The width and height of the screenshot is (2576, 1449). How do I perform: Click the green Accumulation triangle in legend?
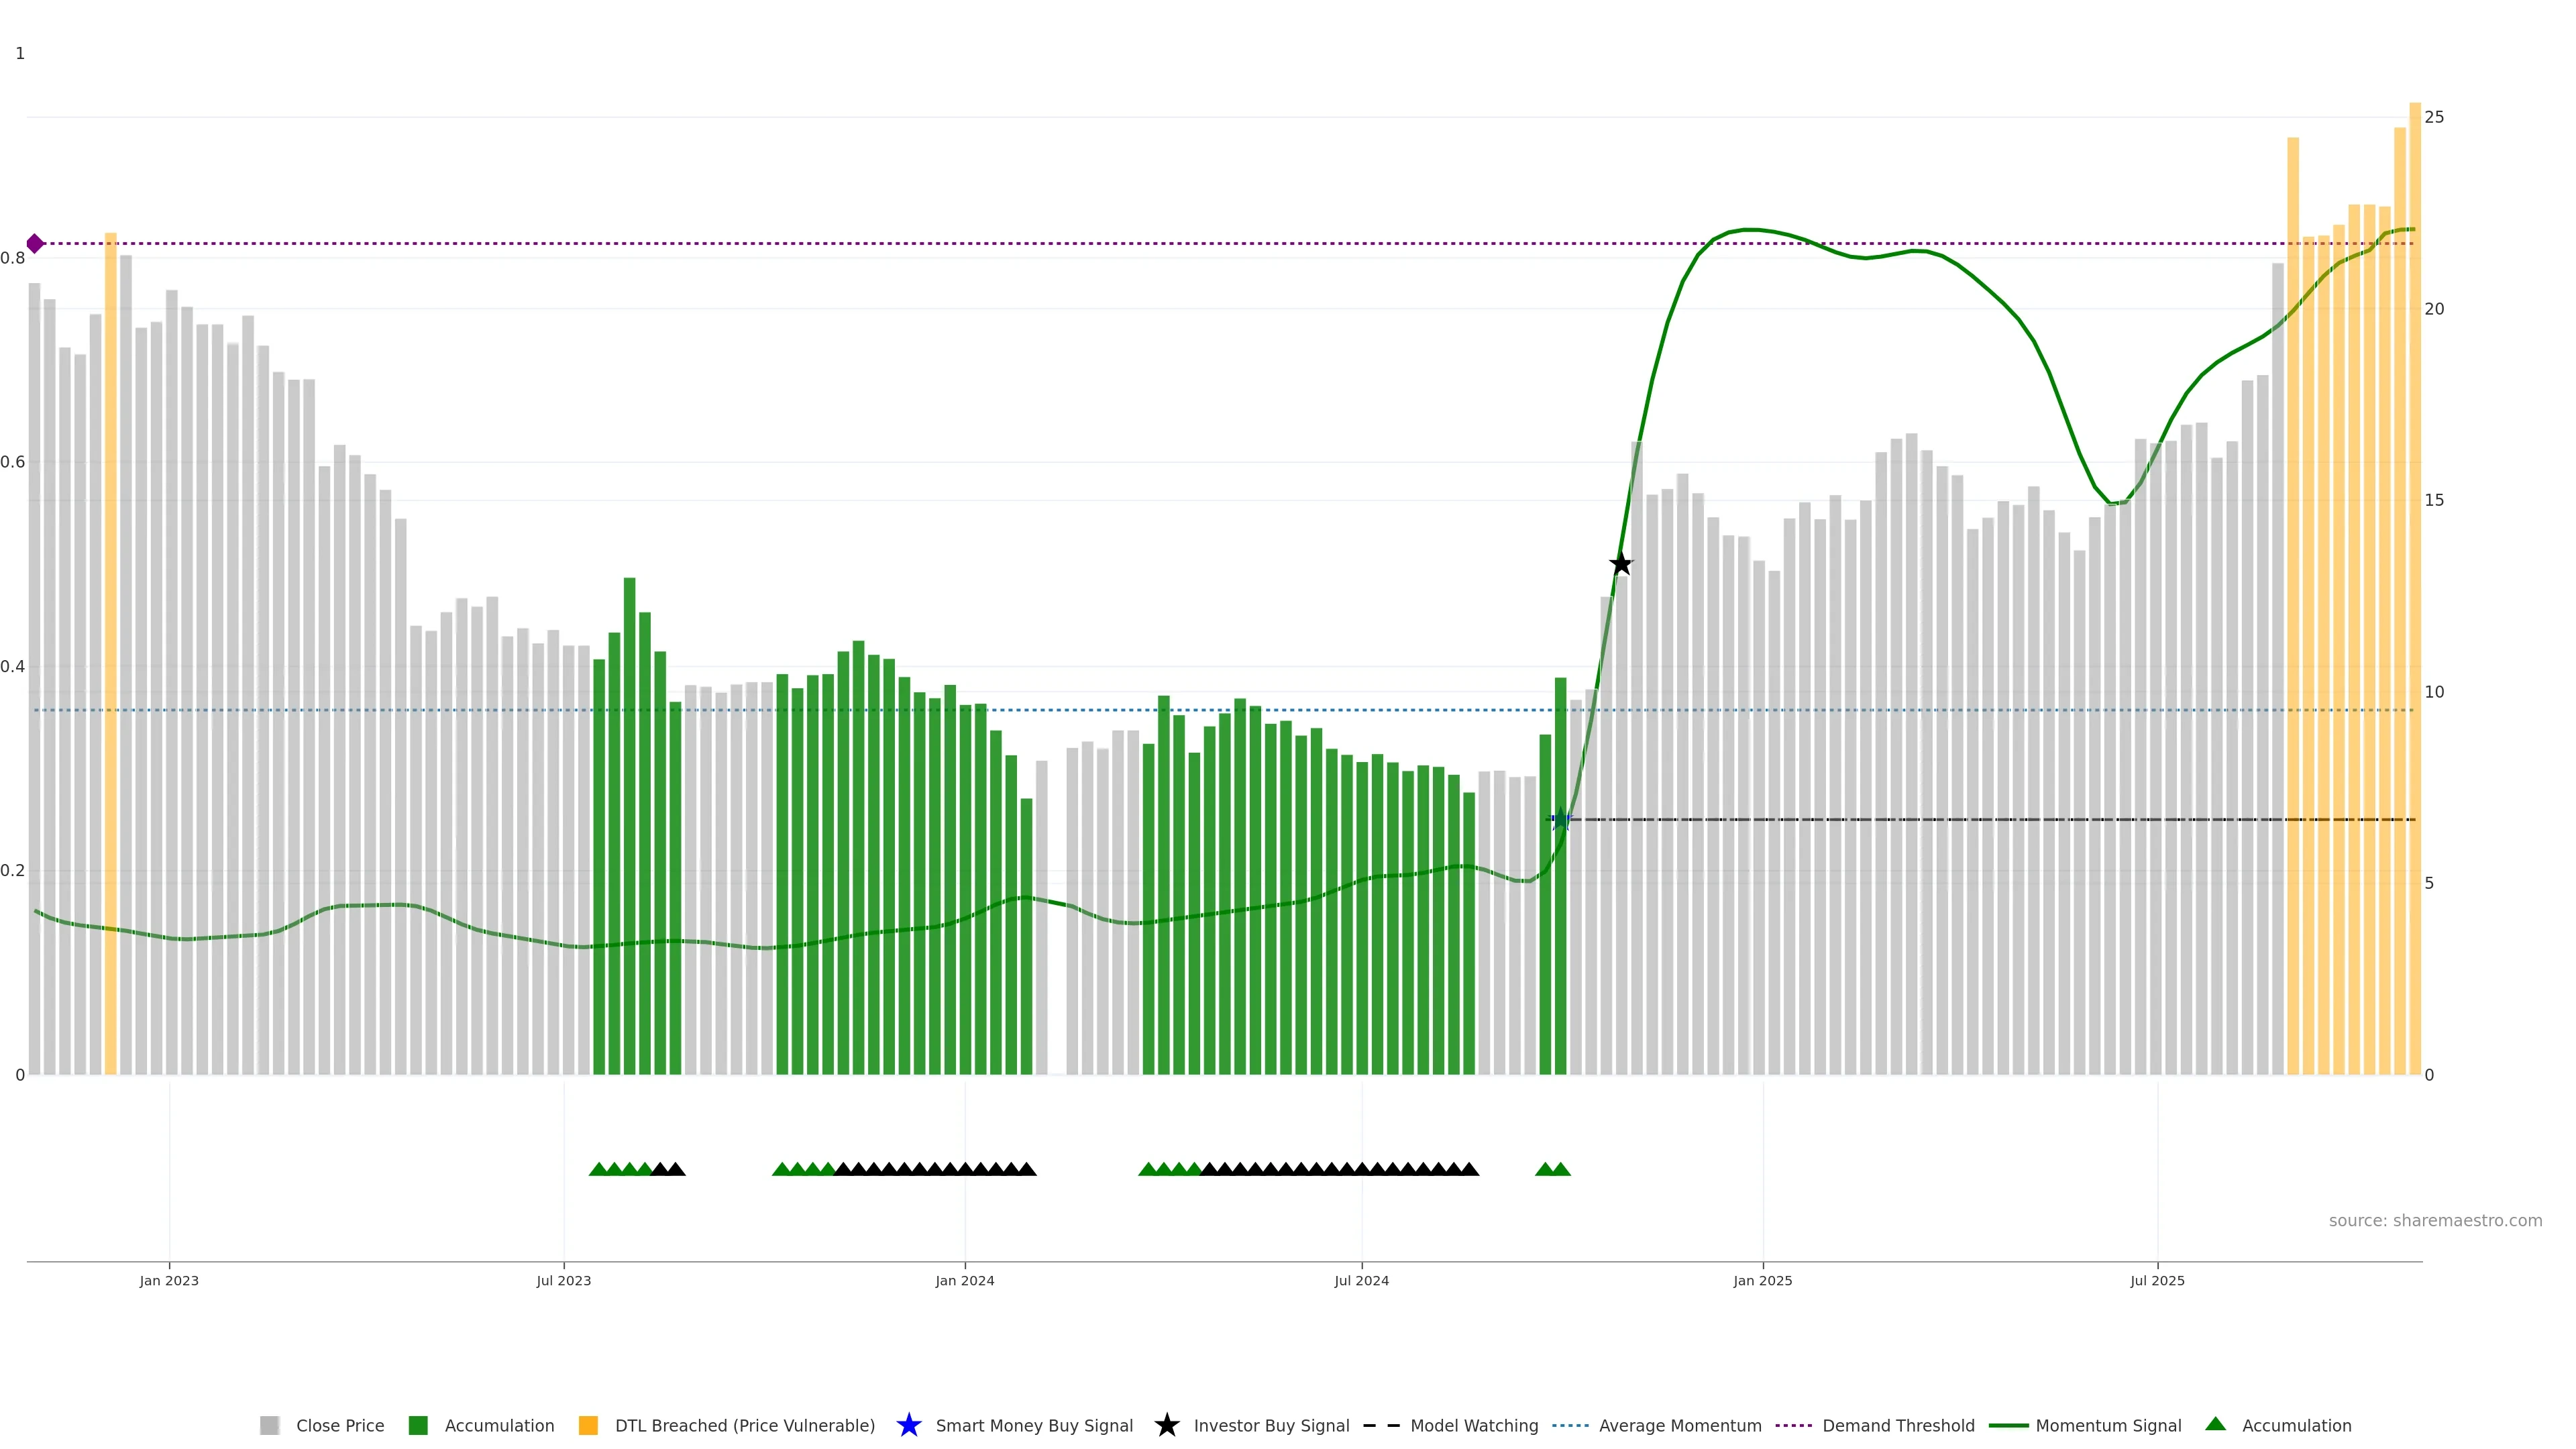tap(2216, 1424)
